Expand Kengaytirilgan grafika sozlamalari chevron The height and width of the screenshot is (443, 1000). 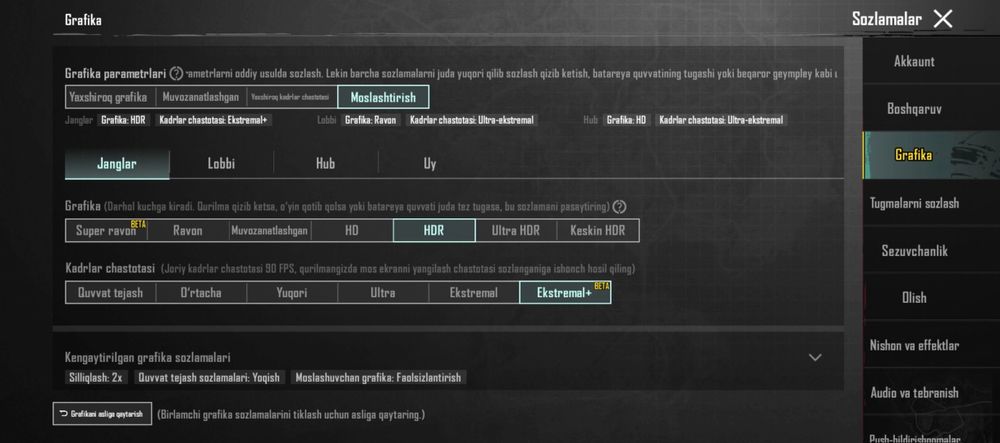click(815, 358)
